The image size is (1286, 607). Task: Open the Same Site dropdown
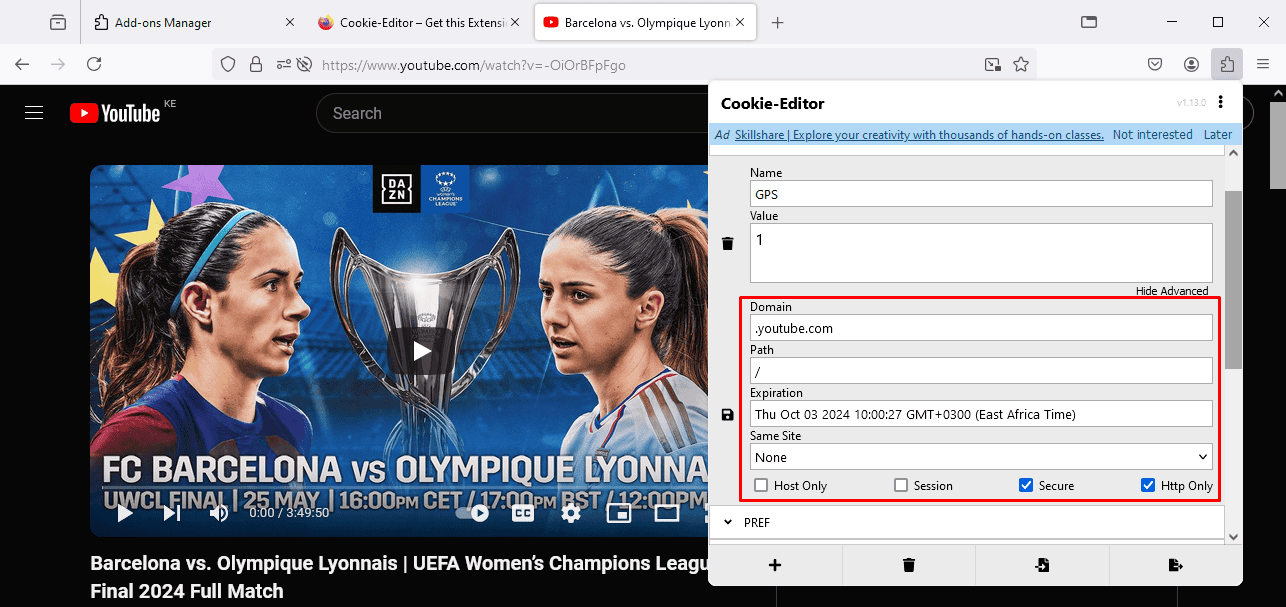(x=981, y=457)
